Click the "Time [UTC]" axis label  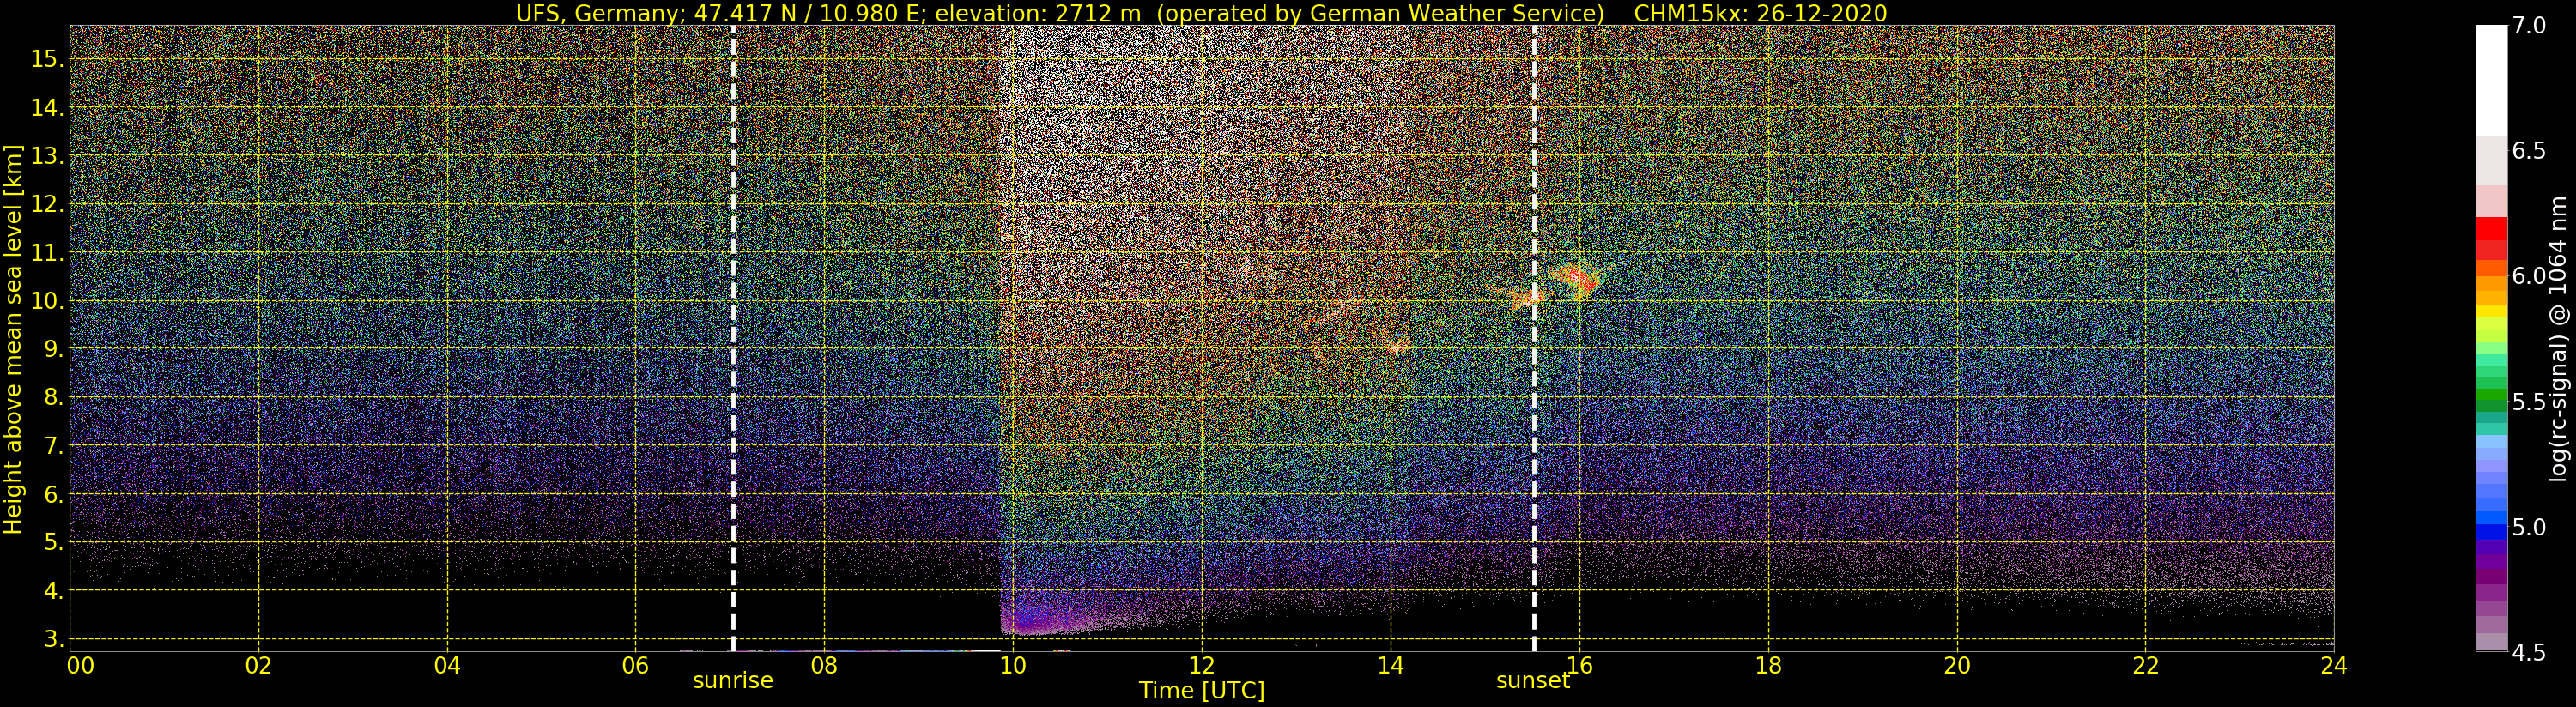[x=1201, y=691]
